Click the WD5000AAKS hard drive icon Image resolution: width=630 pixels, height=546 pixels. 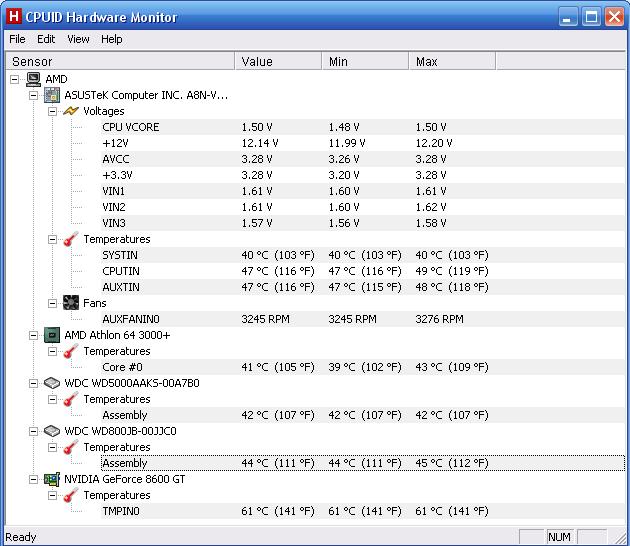click(x=52, y=383)
